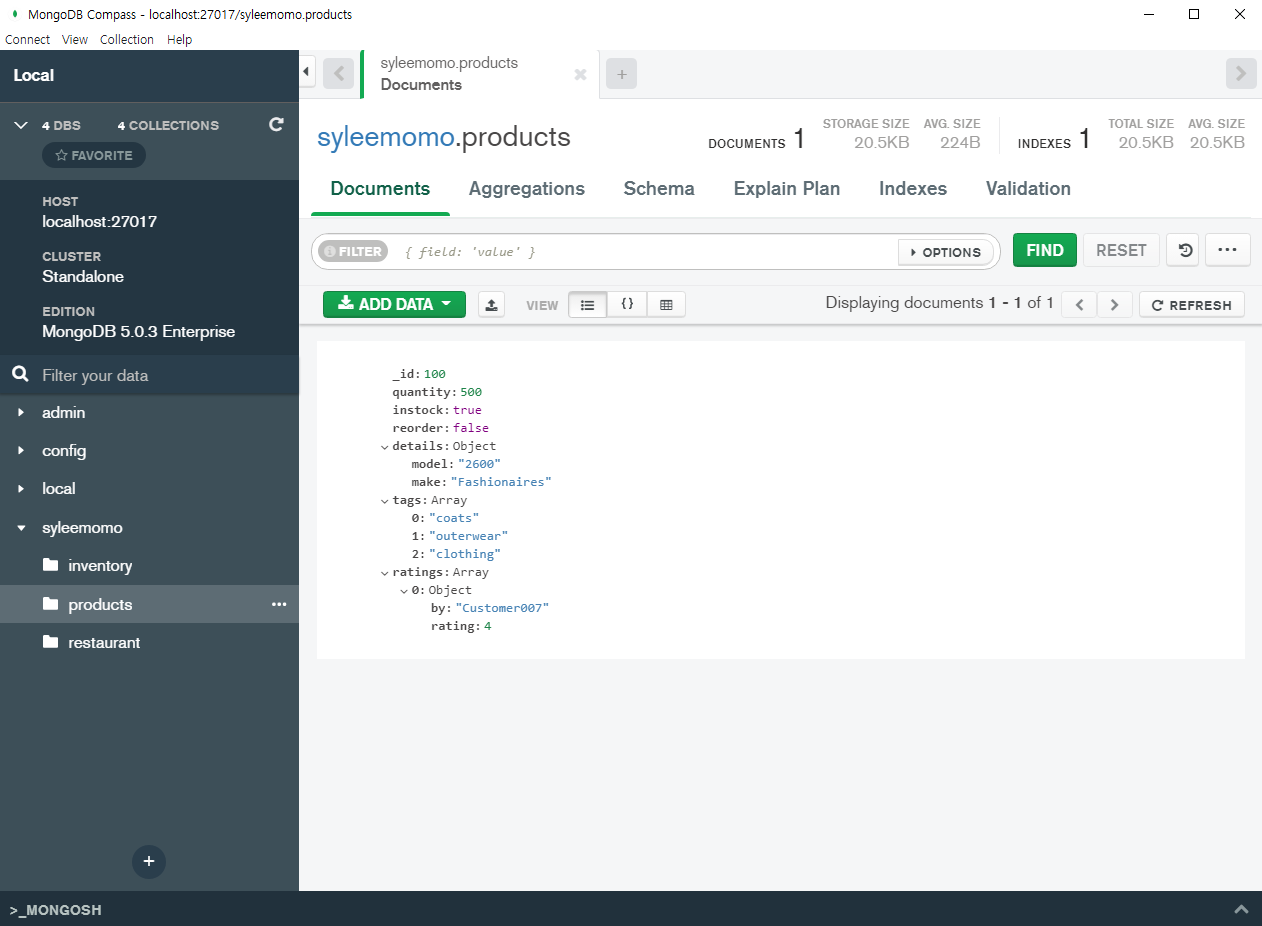Click the quantity value 500
The height and width of the screenshot is (926, 1262).
[x=471, y=392]
